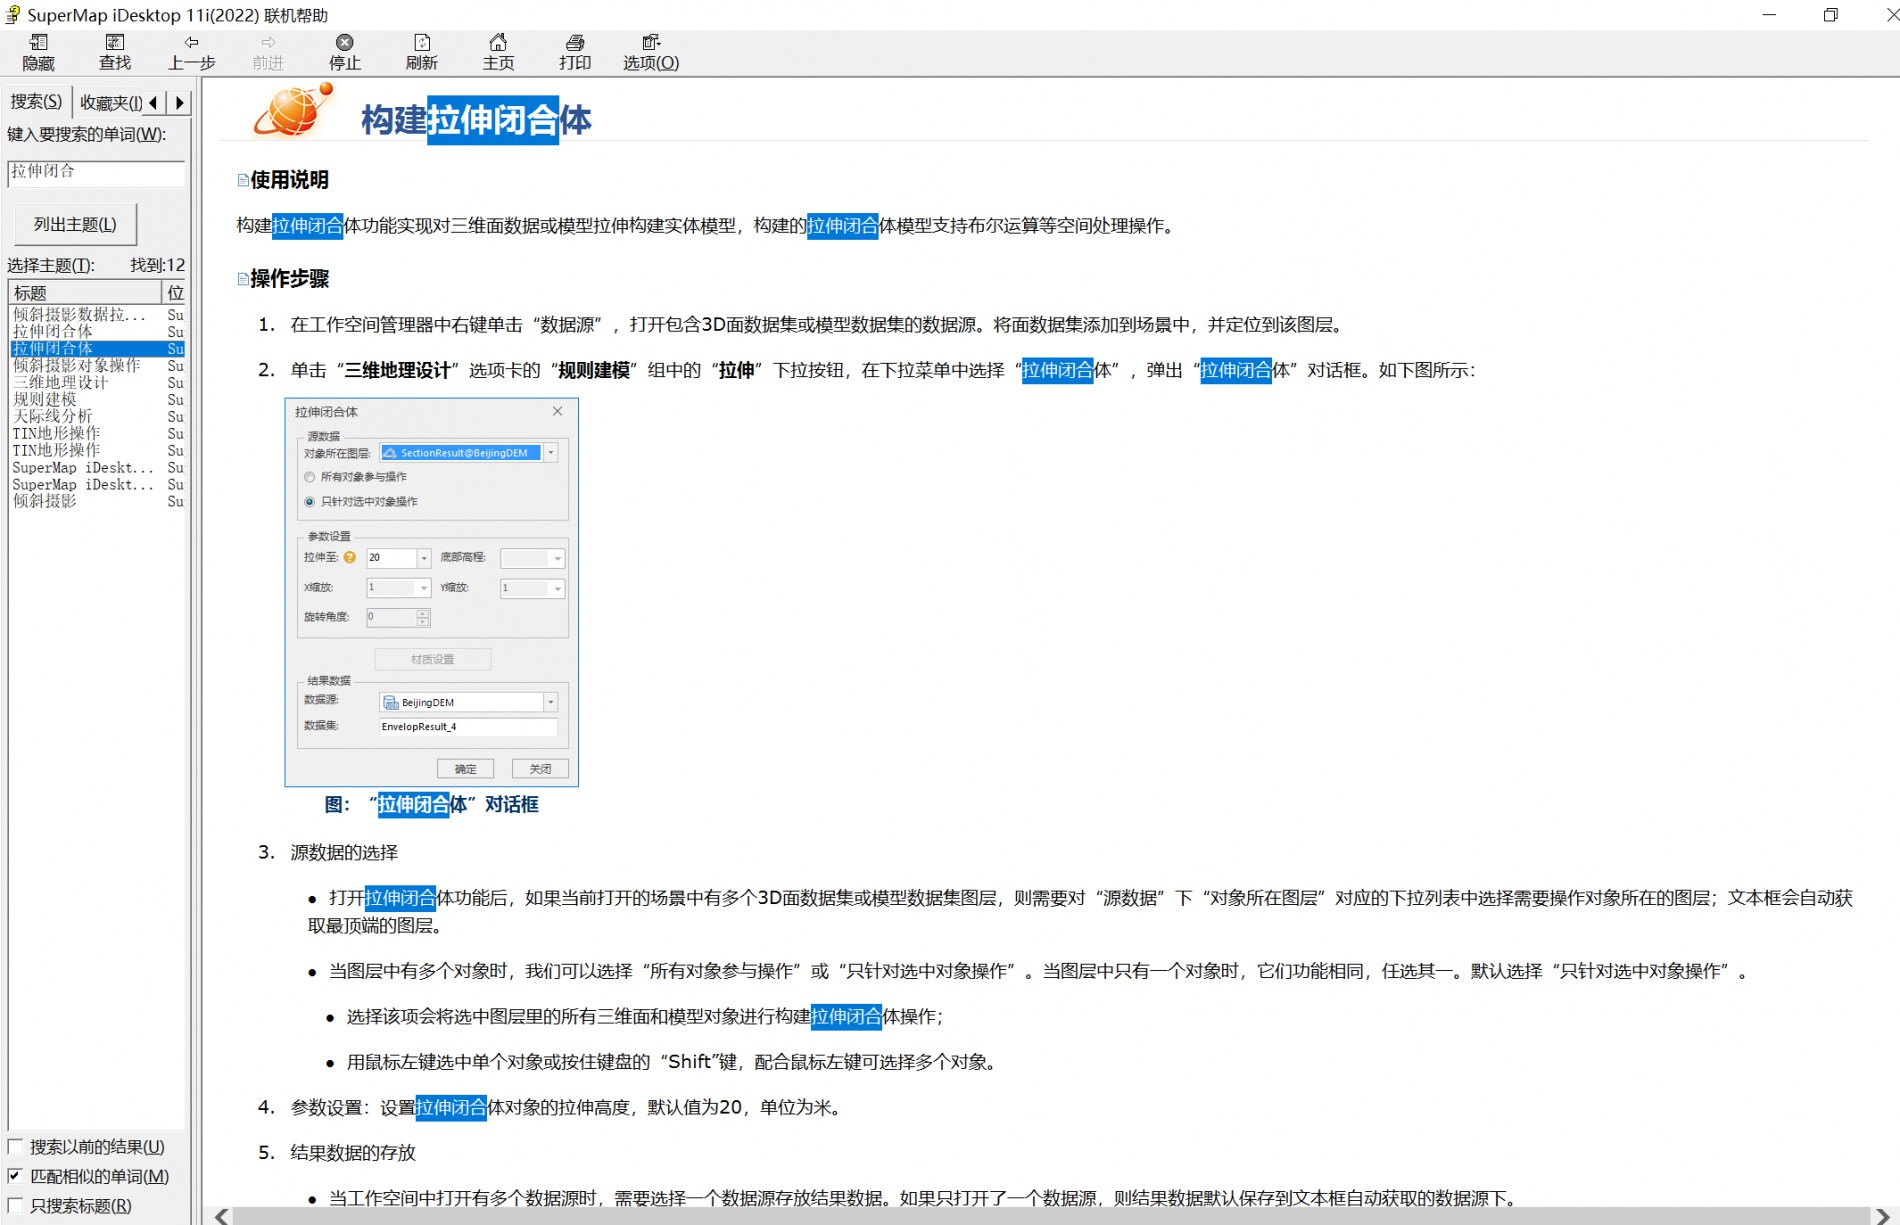Click the search keyword input field
This screenshot has height=1225, width=1900.
tap(96, 172)
